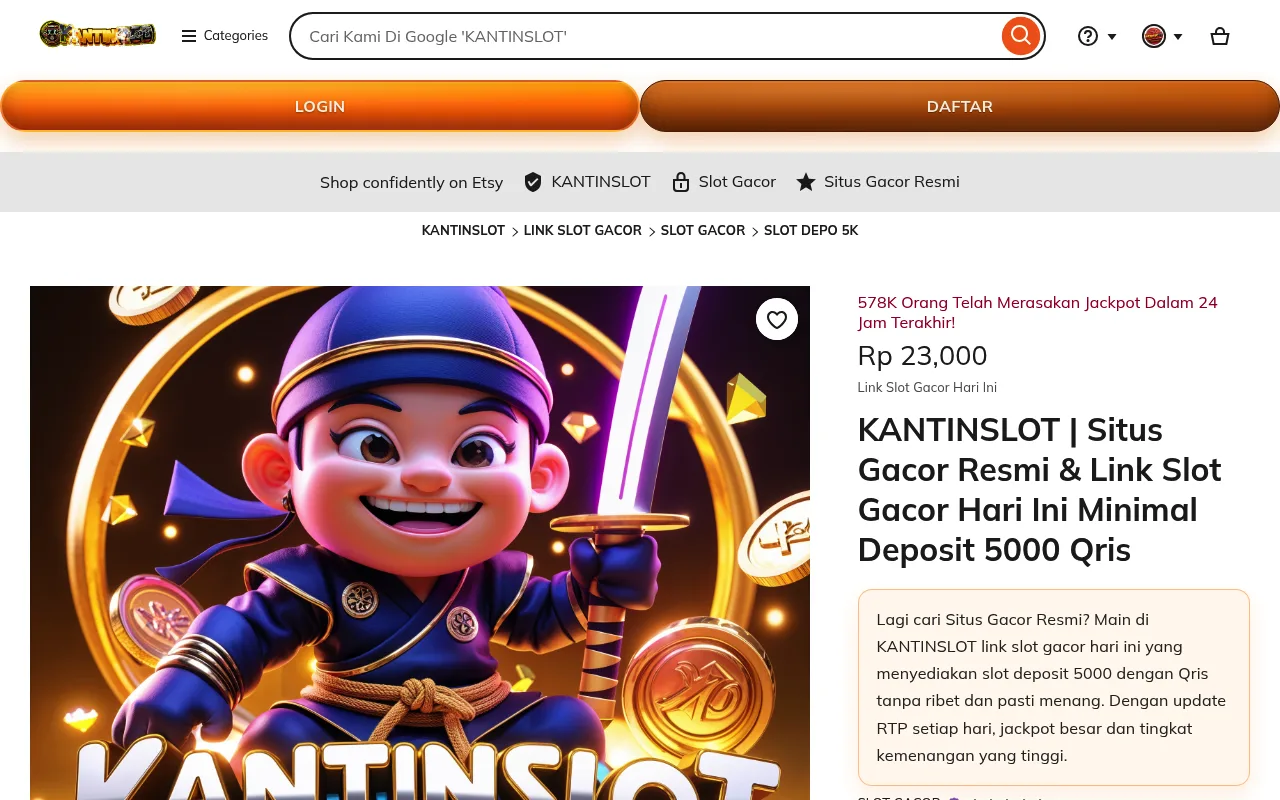The width and height of the screenshot is (1280, 800).
Task: Open the shopping cart basket
Action: click(x=1220, y=36)
